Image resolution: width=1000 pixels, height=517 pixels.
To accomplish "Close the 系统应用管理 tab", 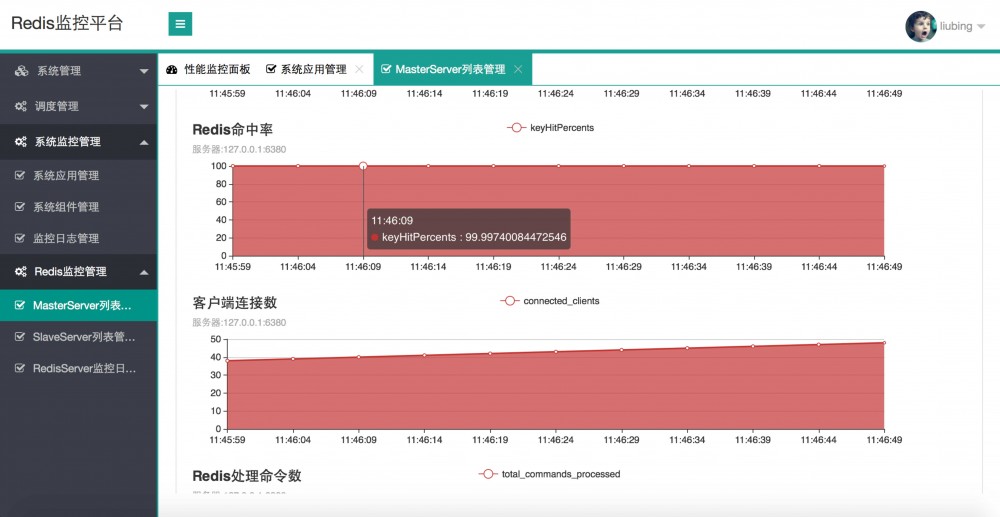I will (359, 69).
